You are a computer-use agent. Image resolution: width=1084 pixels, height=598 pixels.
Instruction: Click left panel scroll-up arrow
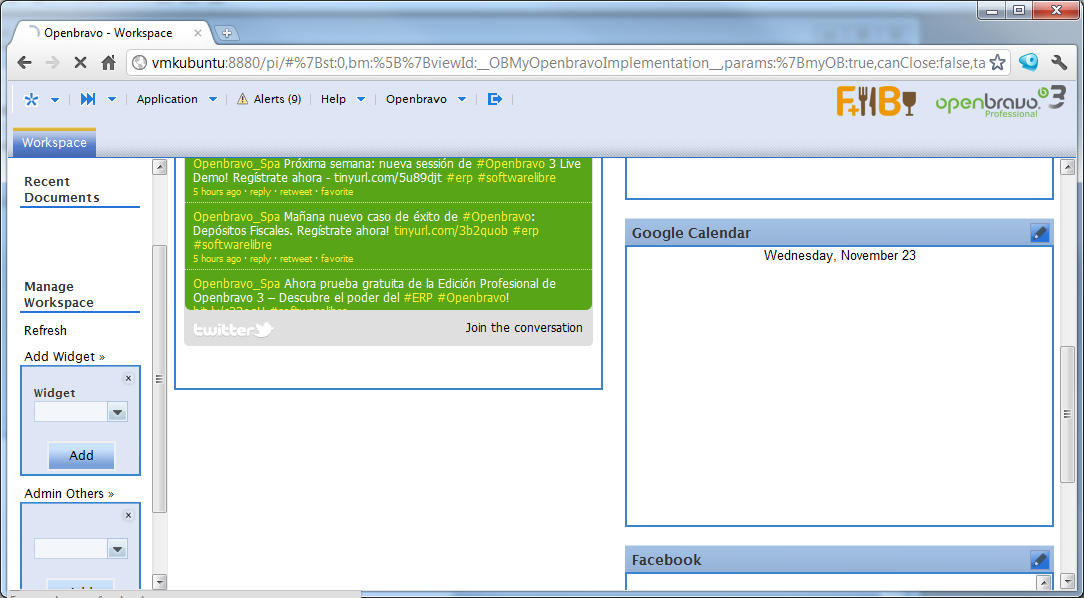[159, 167]
